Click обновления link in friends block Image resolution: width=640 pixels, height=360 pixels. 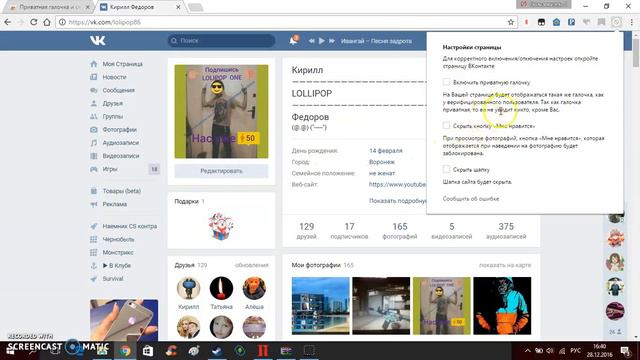pyautogui.click(x=251, y=265)
